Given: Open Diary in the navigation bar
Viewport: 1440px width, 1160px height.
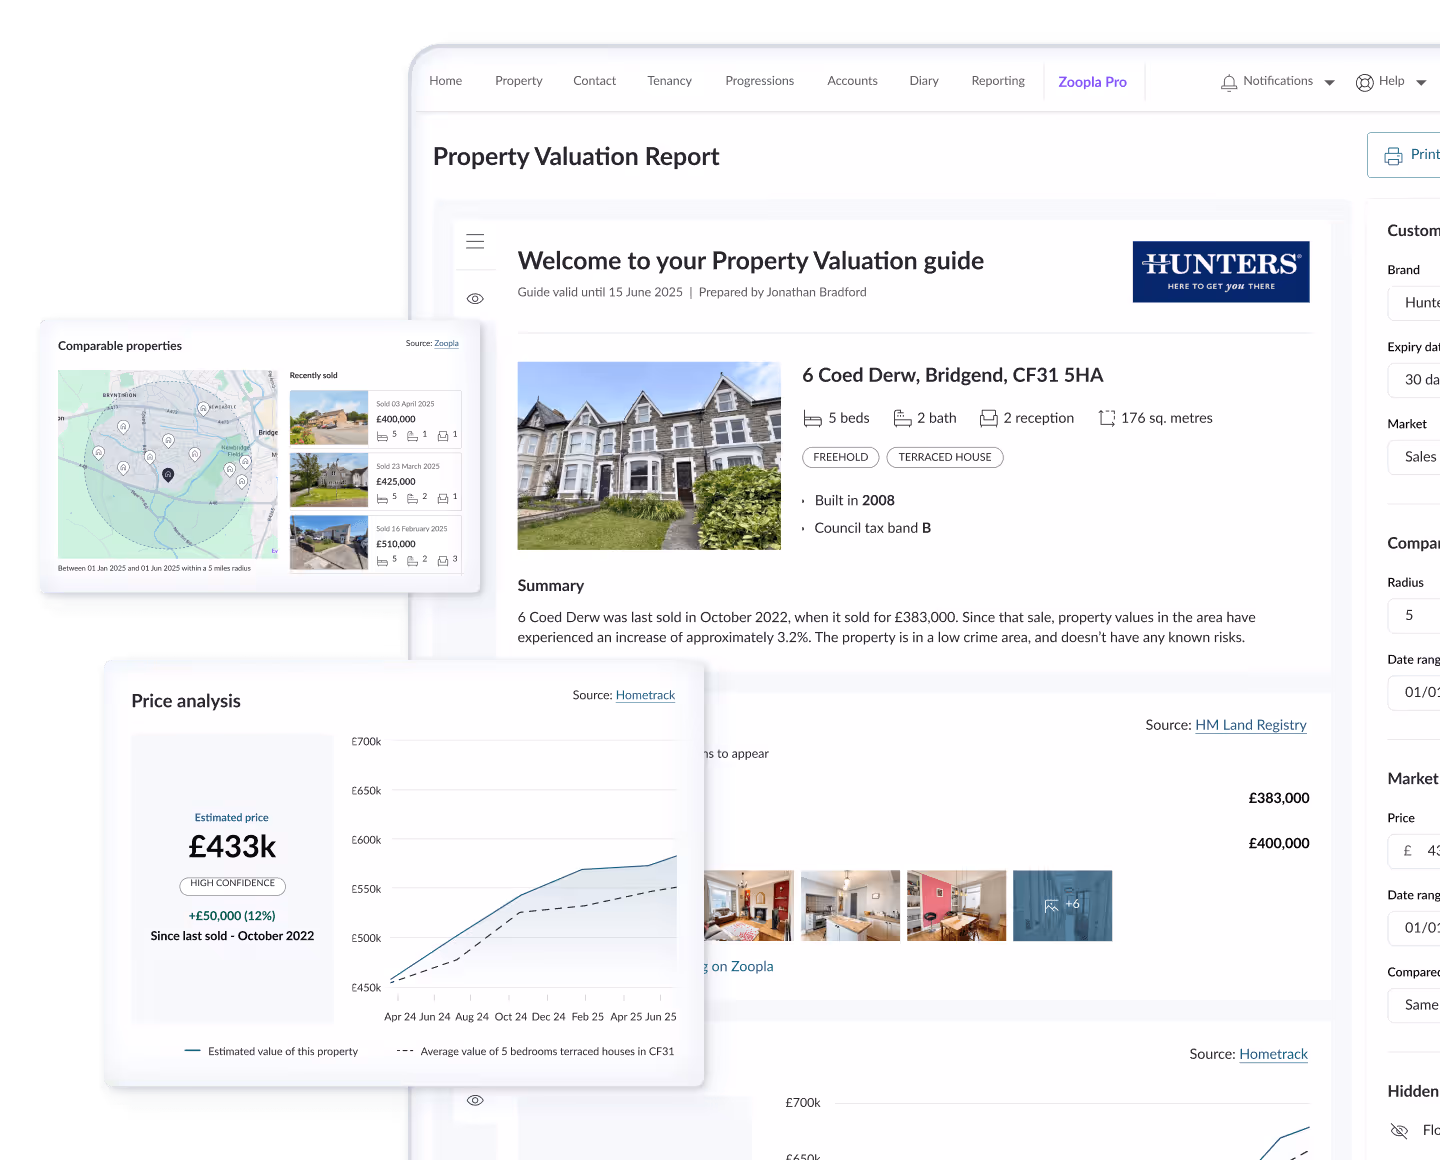Looking at the screenshot, I should [x=924, y=81].
